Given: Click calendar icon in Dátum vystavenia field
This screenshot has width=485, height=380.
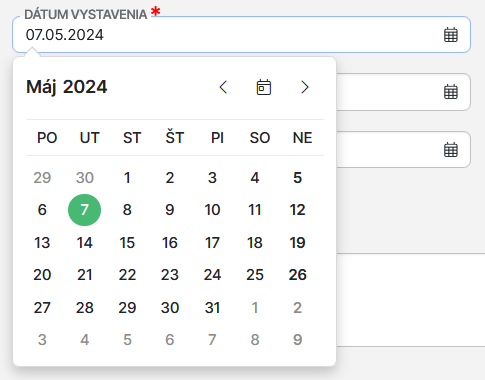Looking at the screenshot, I should (451, 35).
